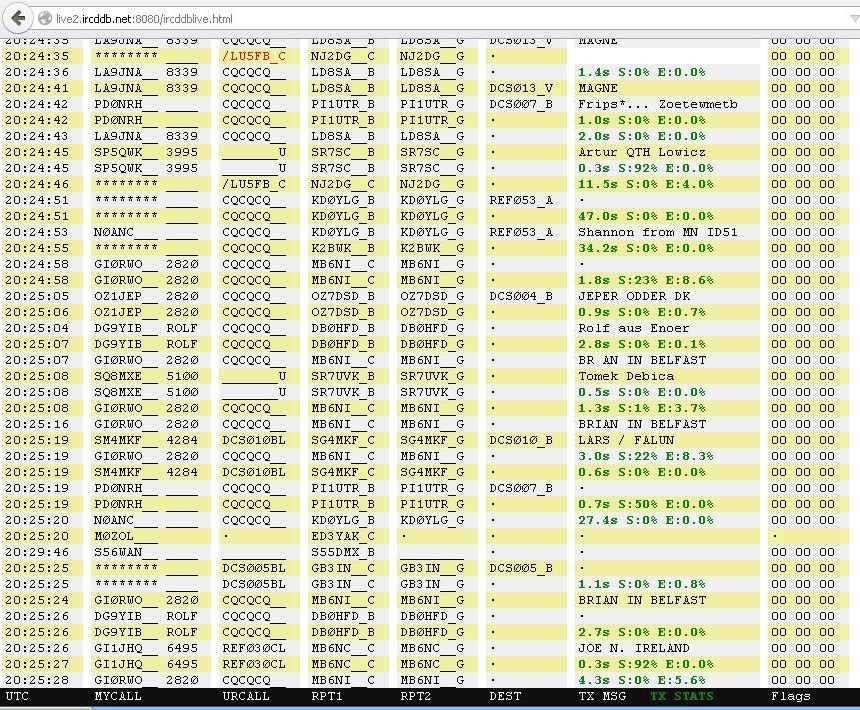This screenshot has width=860, height=710.
Task: Click the 'JOE N. IRELAND' message
Action: 633,648
